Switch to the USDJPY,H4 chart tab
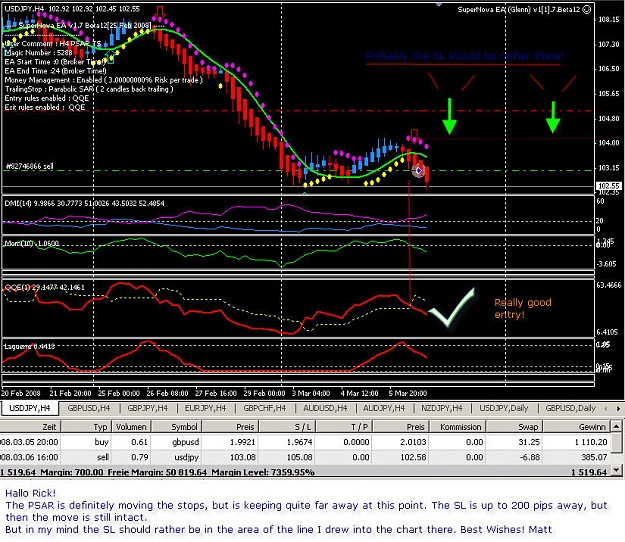 point(29,408)
